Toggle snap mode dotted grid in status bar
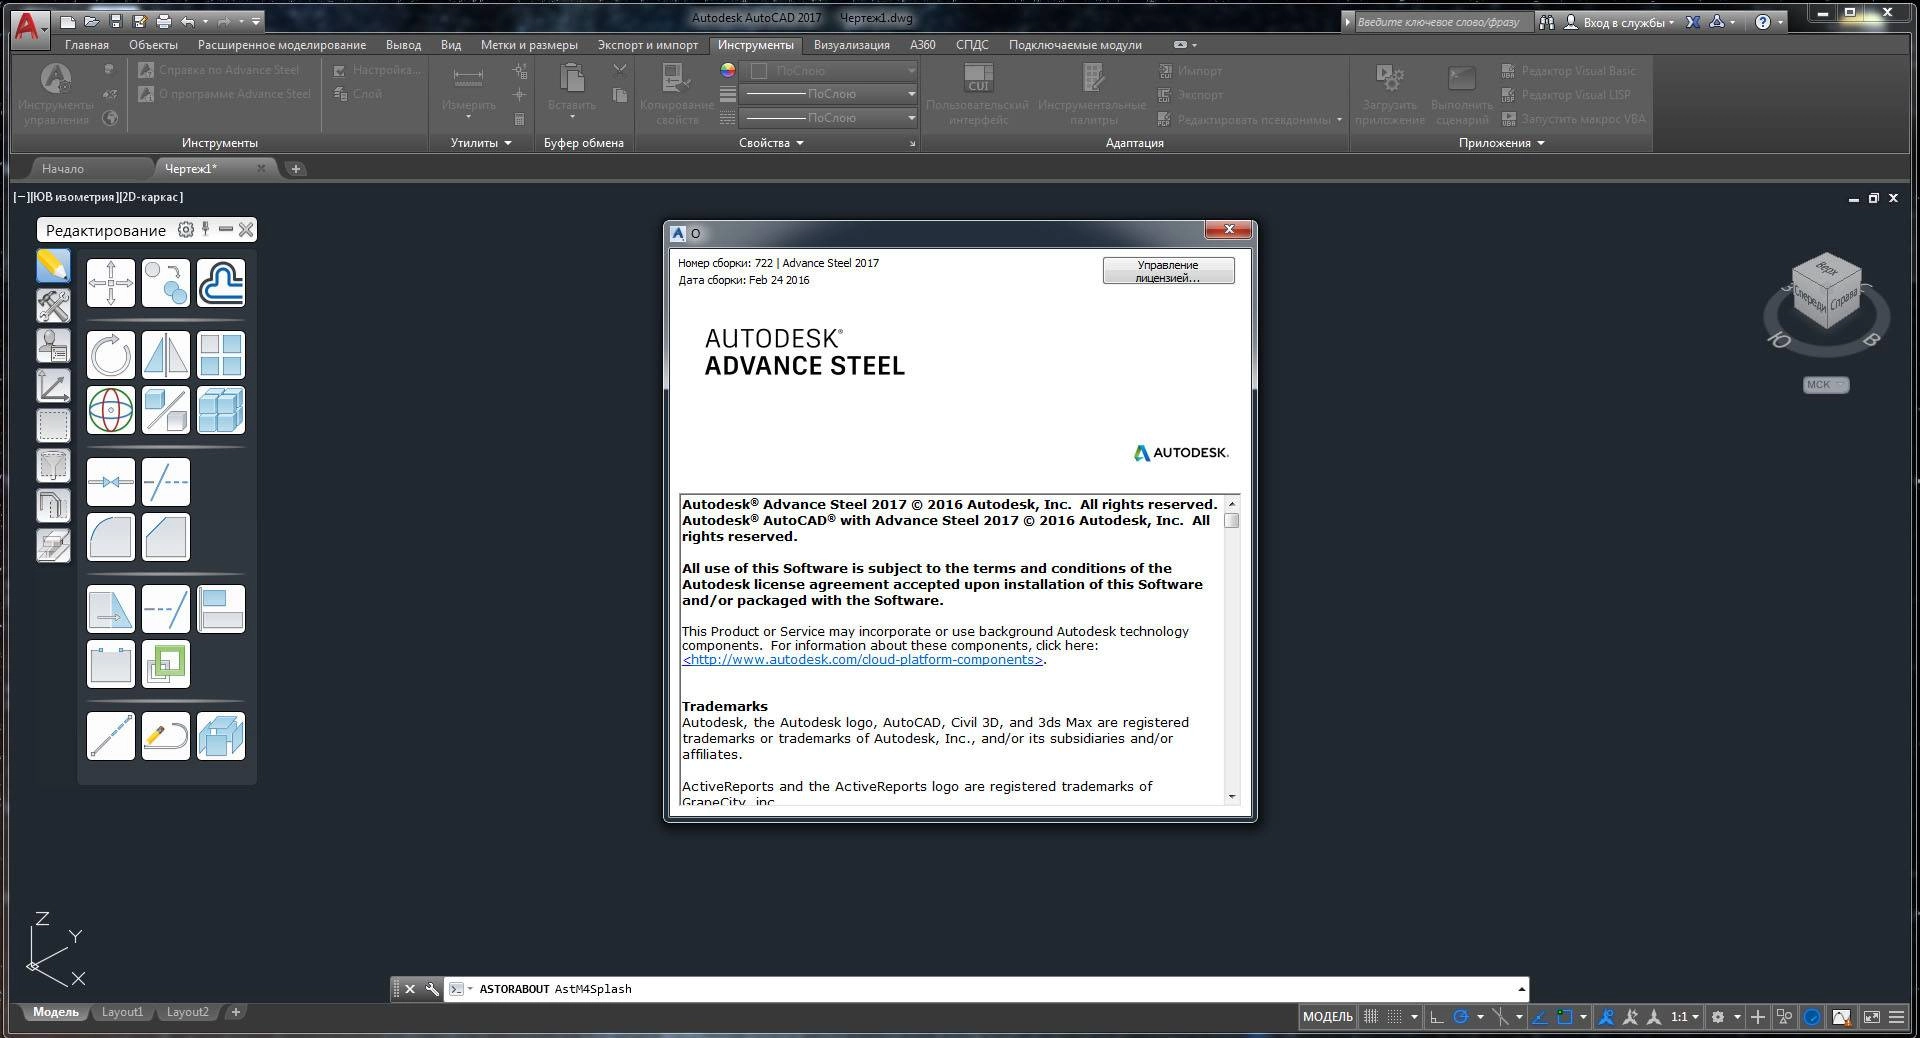 tap(1394, 1017)
